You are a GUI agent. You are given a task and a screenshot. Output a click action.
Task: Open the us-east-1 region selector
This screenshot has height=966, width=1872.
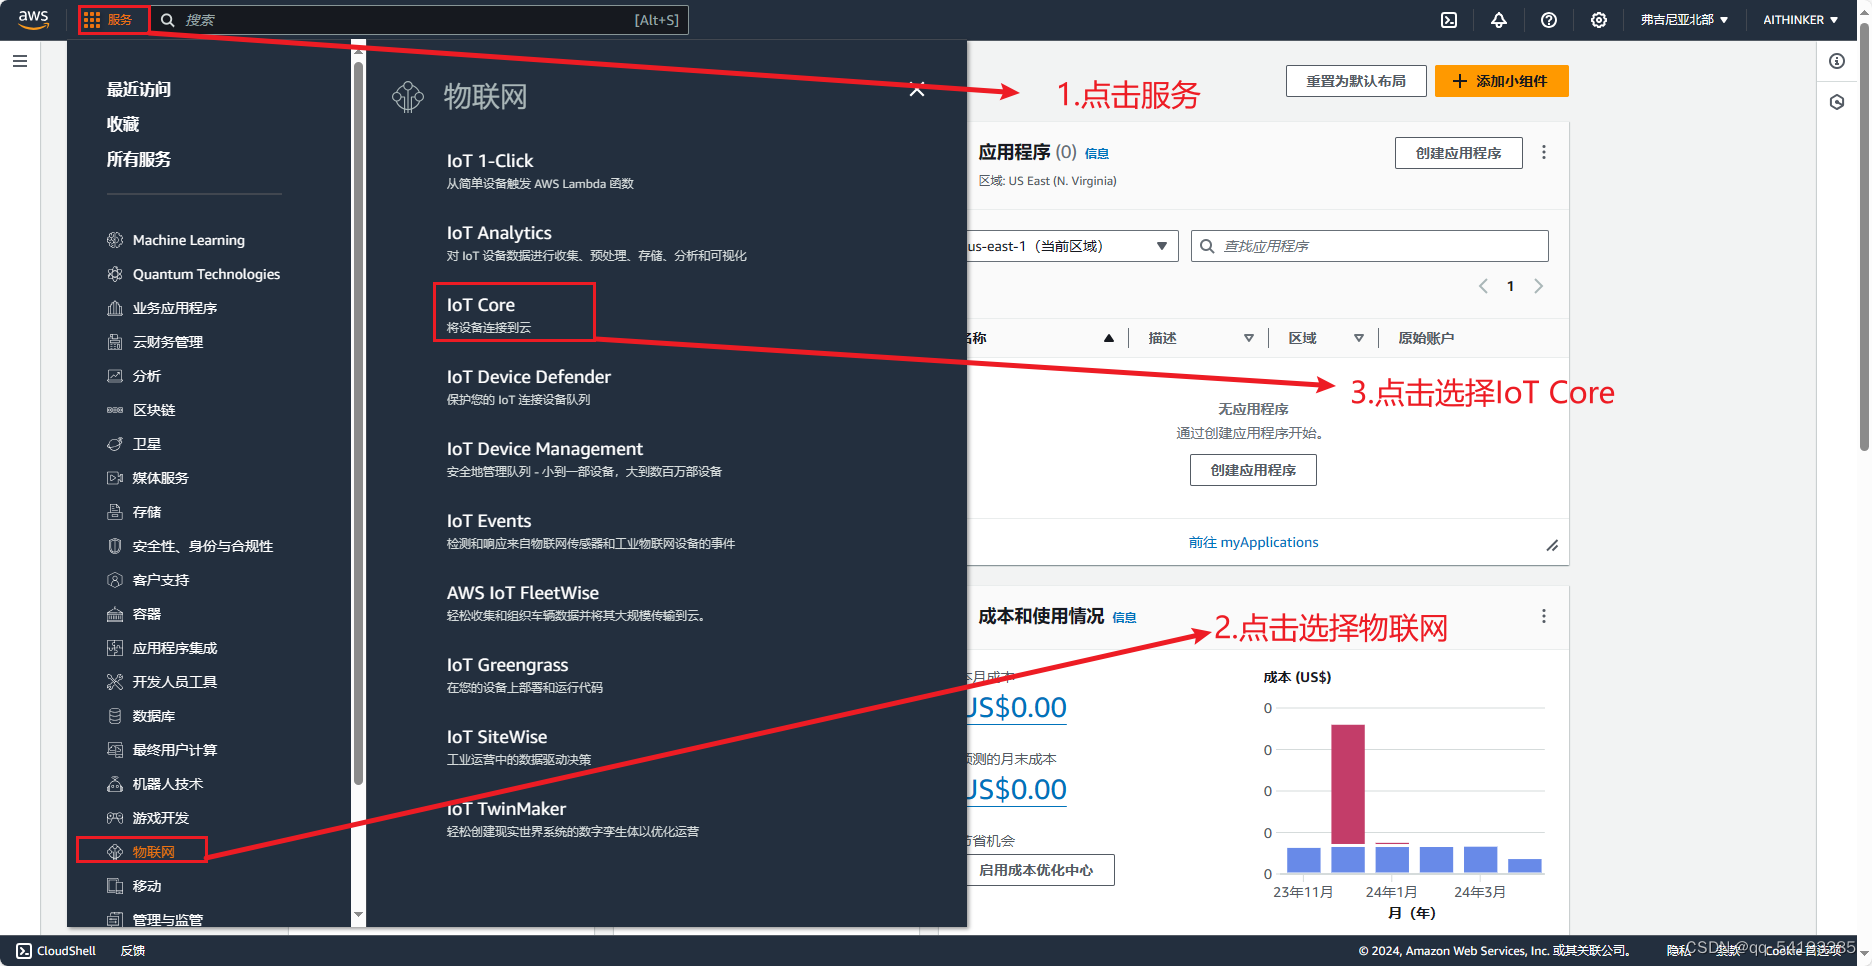1072,246
